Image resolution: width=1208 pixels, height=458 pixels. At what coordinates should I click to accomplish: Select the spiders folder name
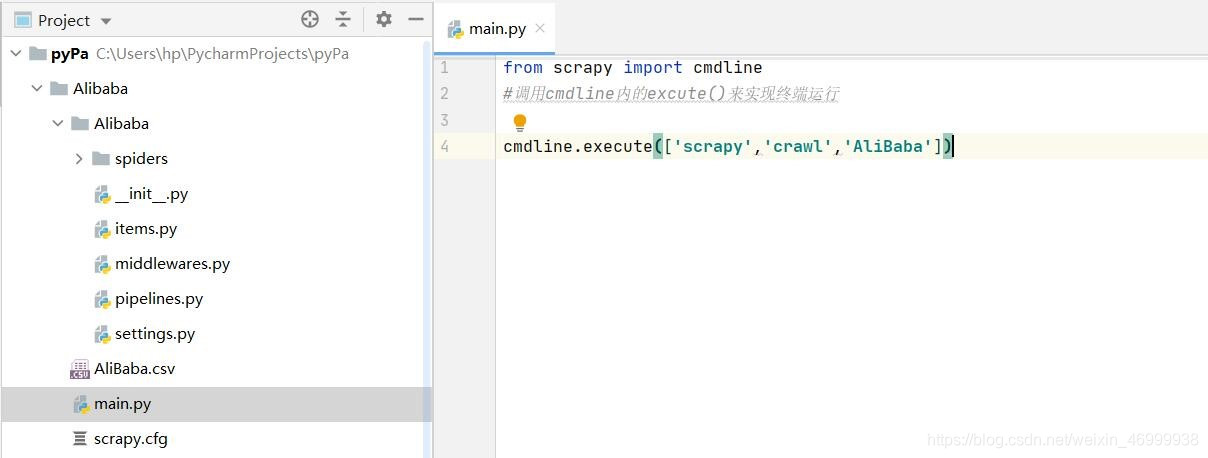pyautogui.click(x=141, y=159)
